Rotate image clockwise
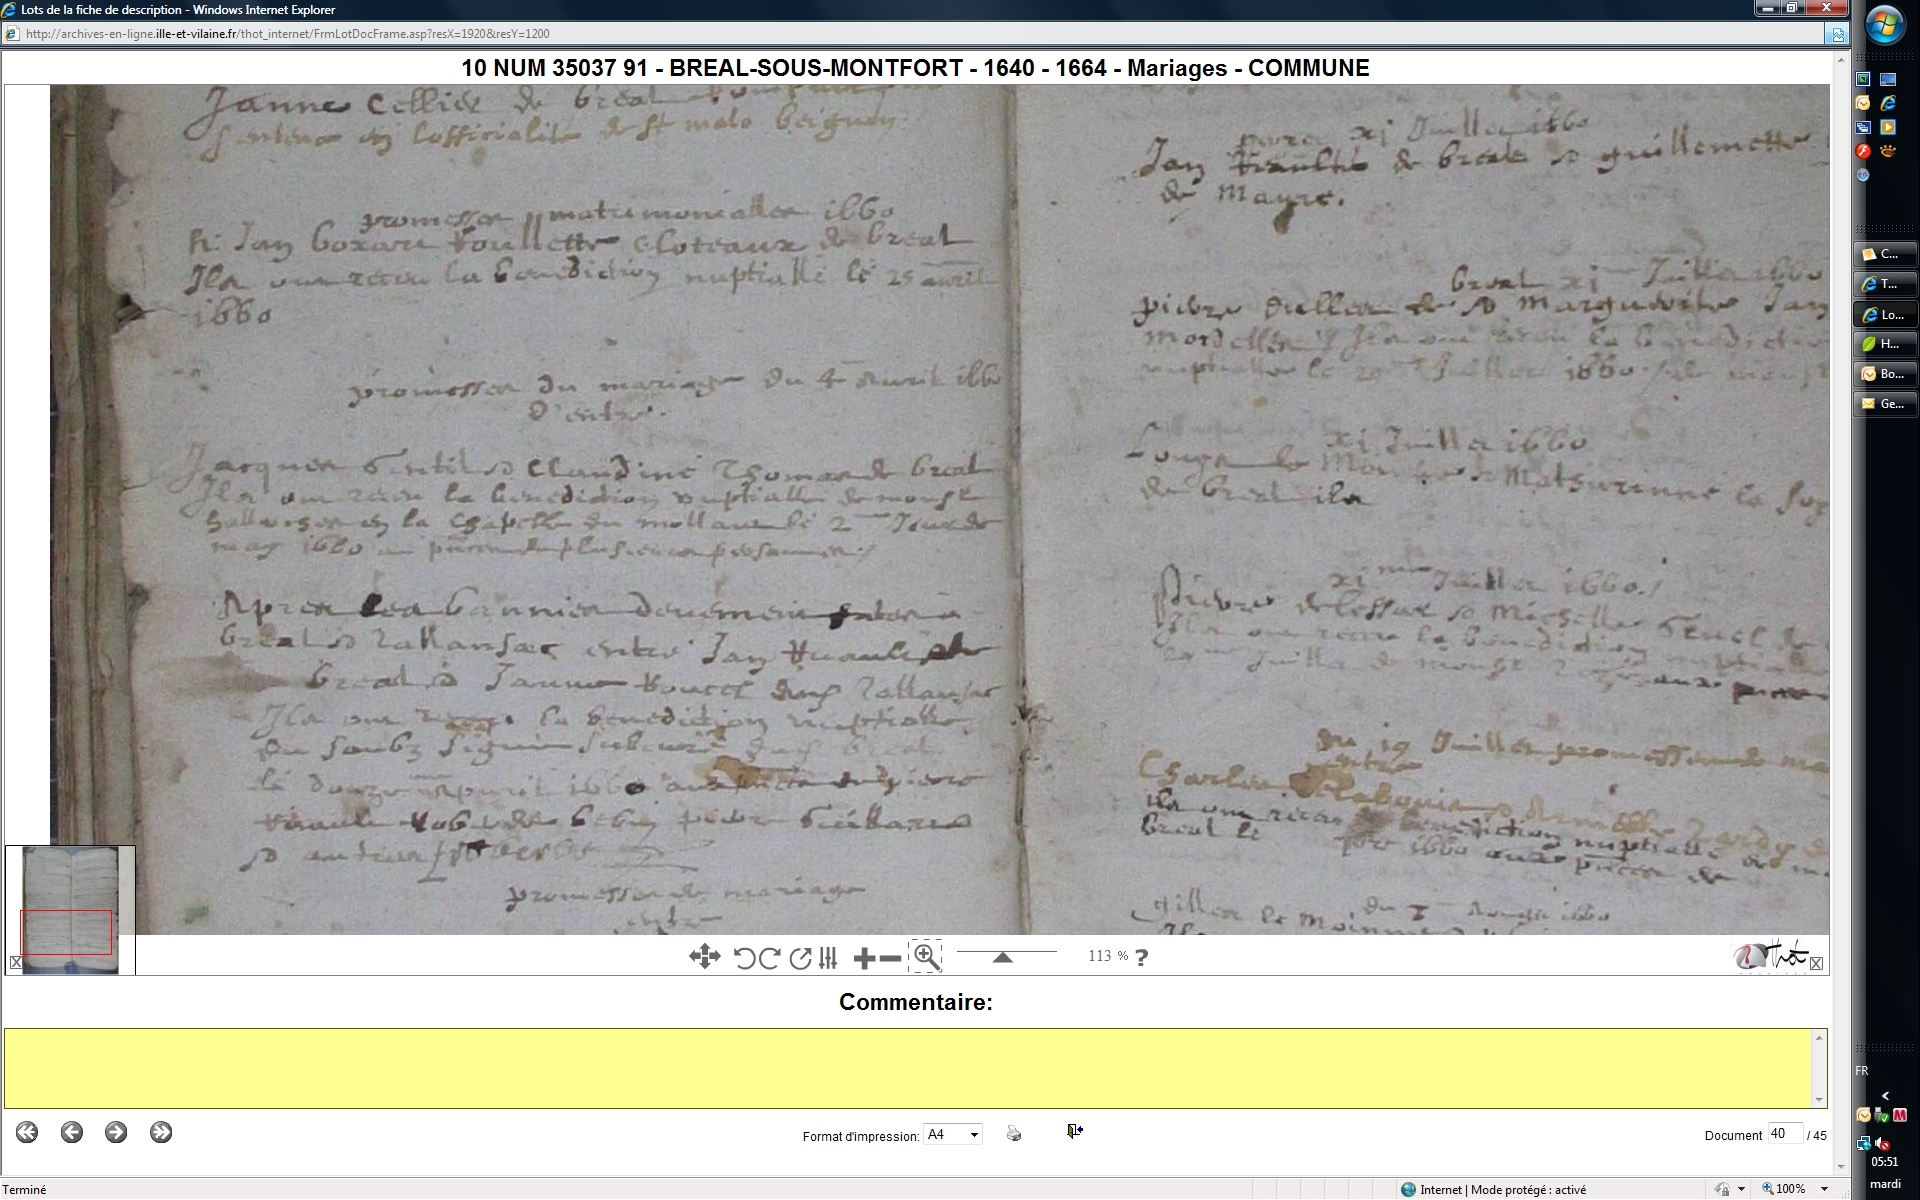Screen dimensions: 1920x1200 point(769,958)
